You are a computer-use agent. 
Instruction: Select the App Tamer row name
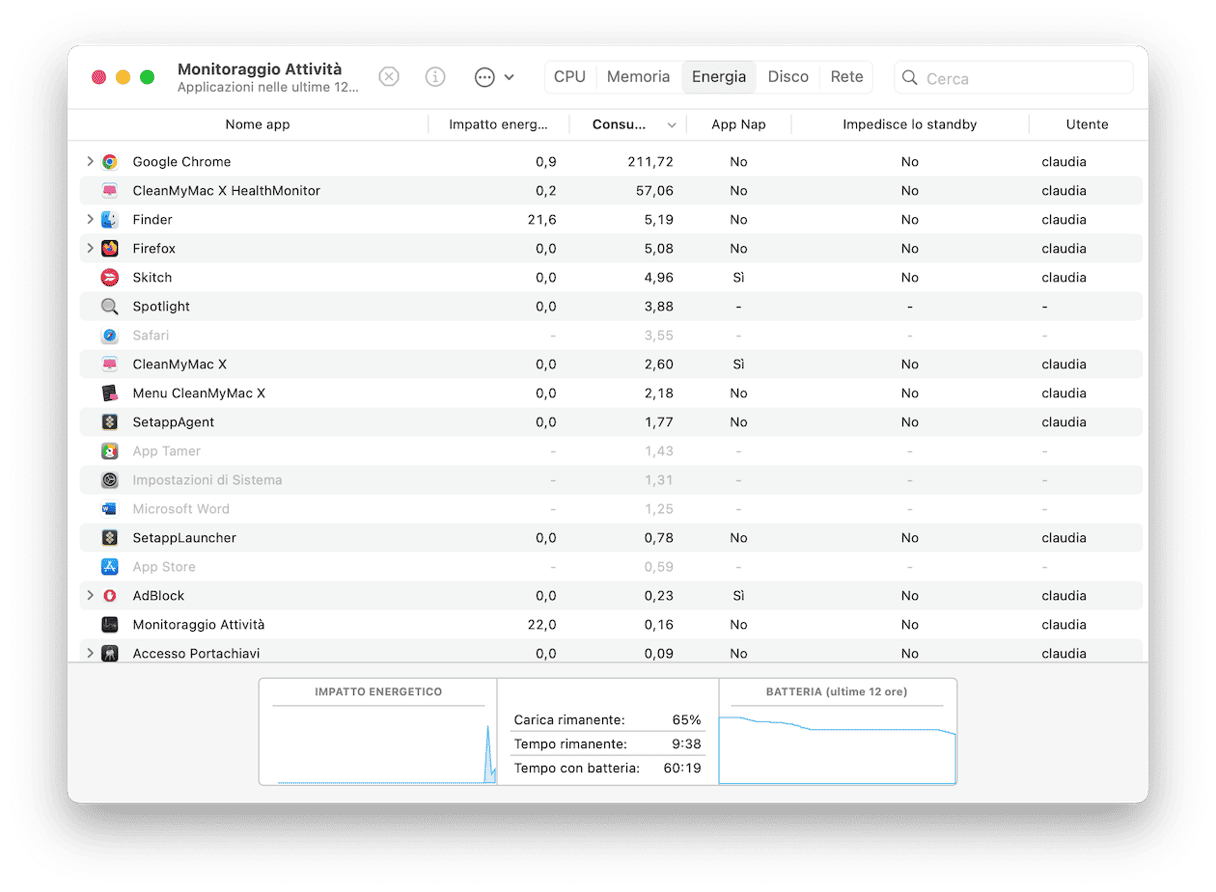click(x=167, y=452)
